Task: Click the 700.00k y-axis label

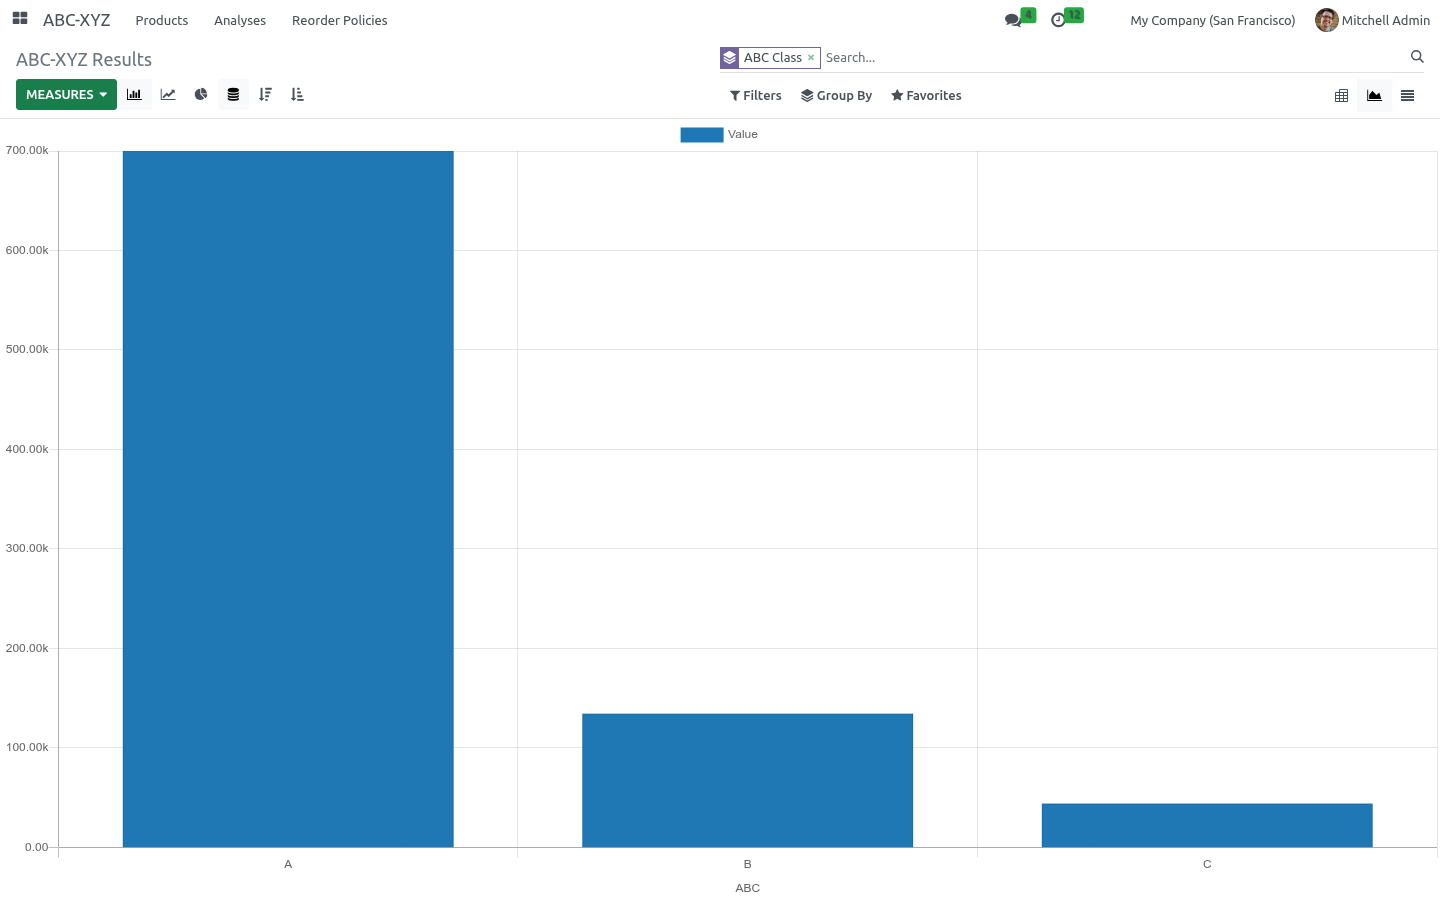Action: 27,150
